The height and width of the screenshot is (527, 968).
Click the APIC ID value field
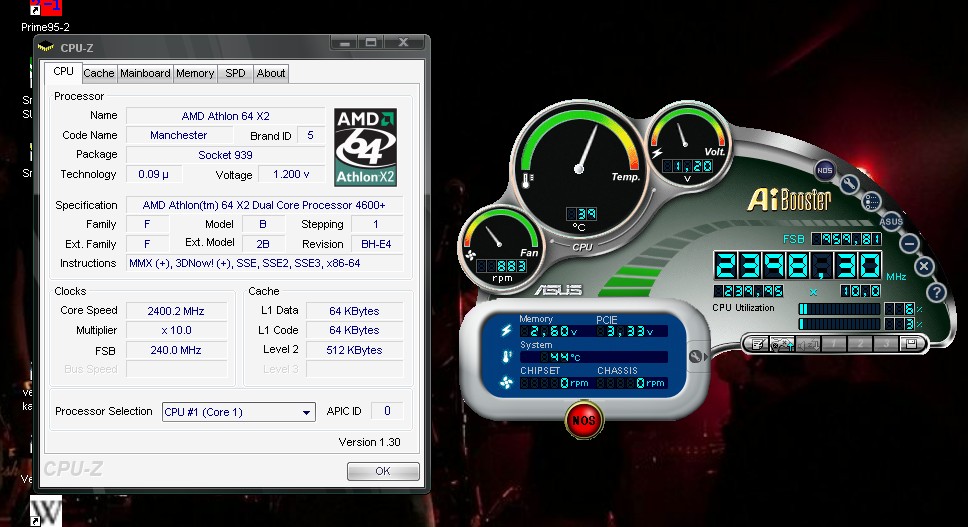[x=387, y=411]
